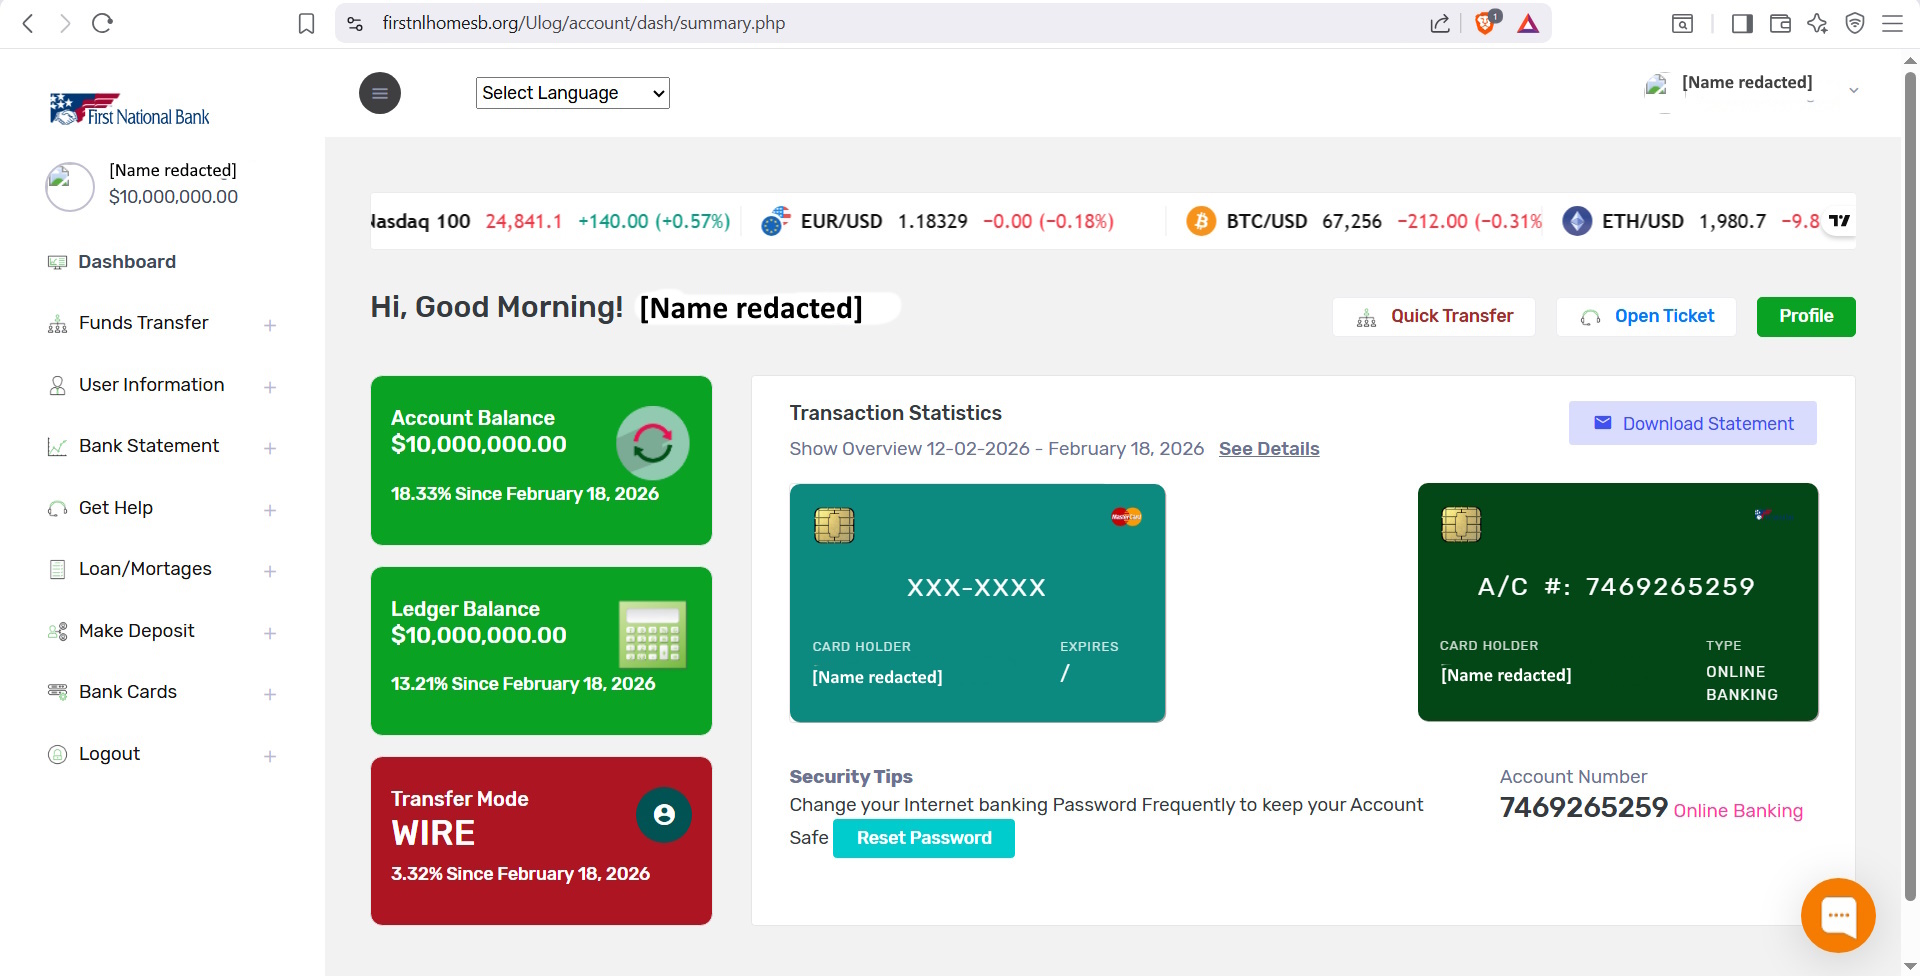1920x976 pixels.
Task: Open the Select Language dropdown
Action: pos(572,93)
